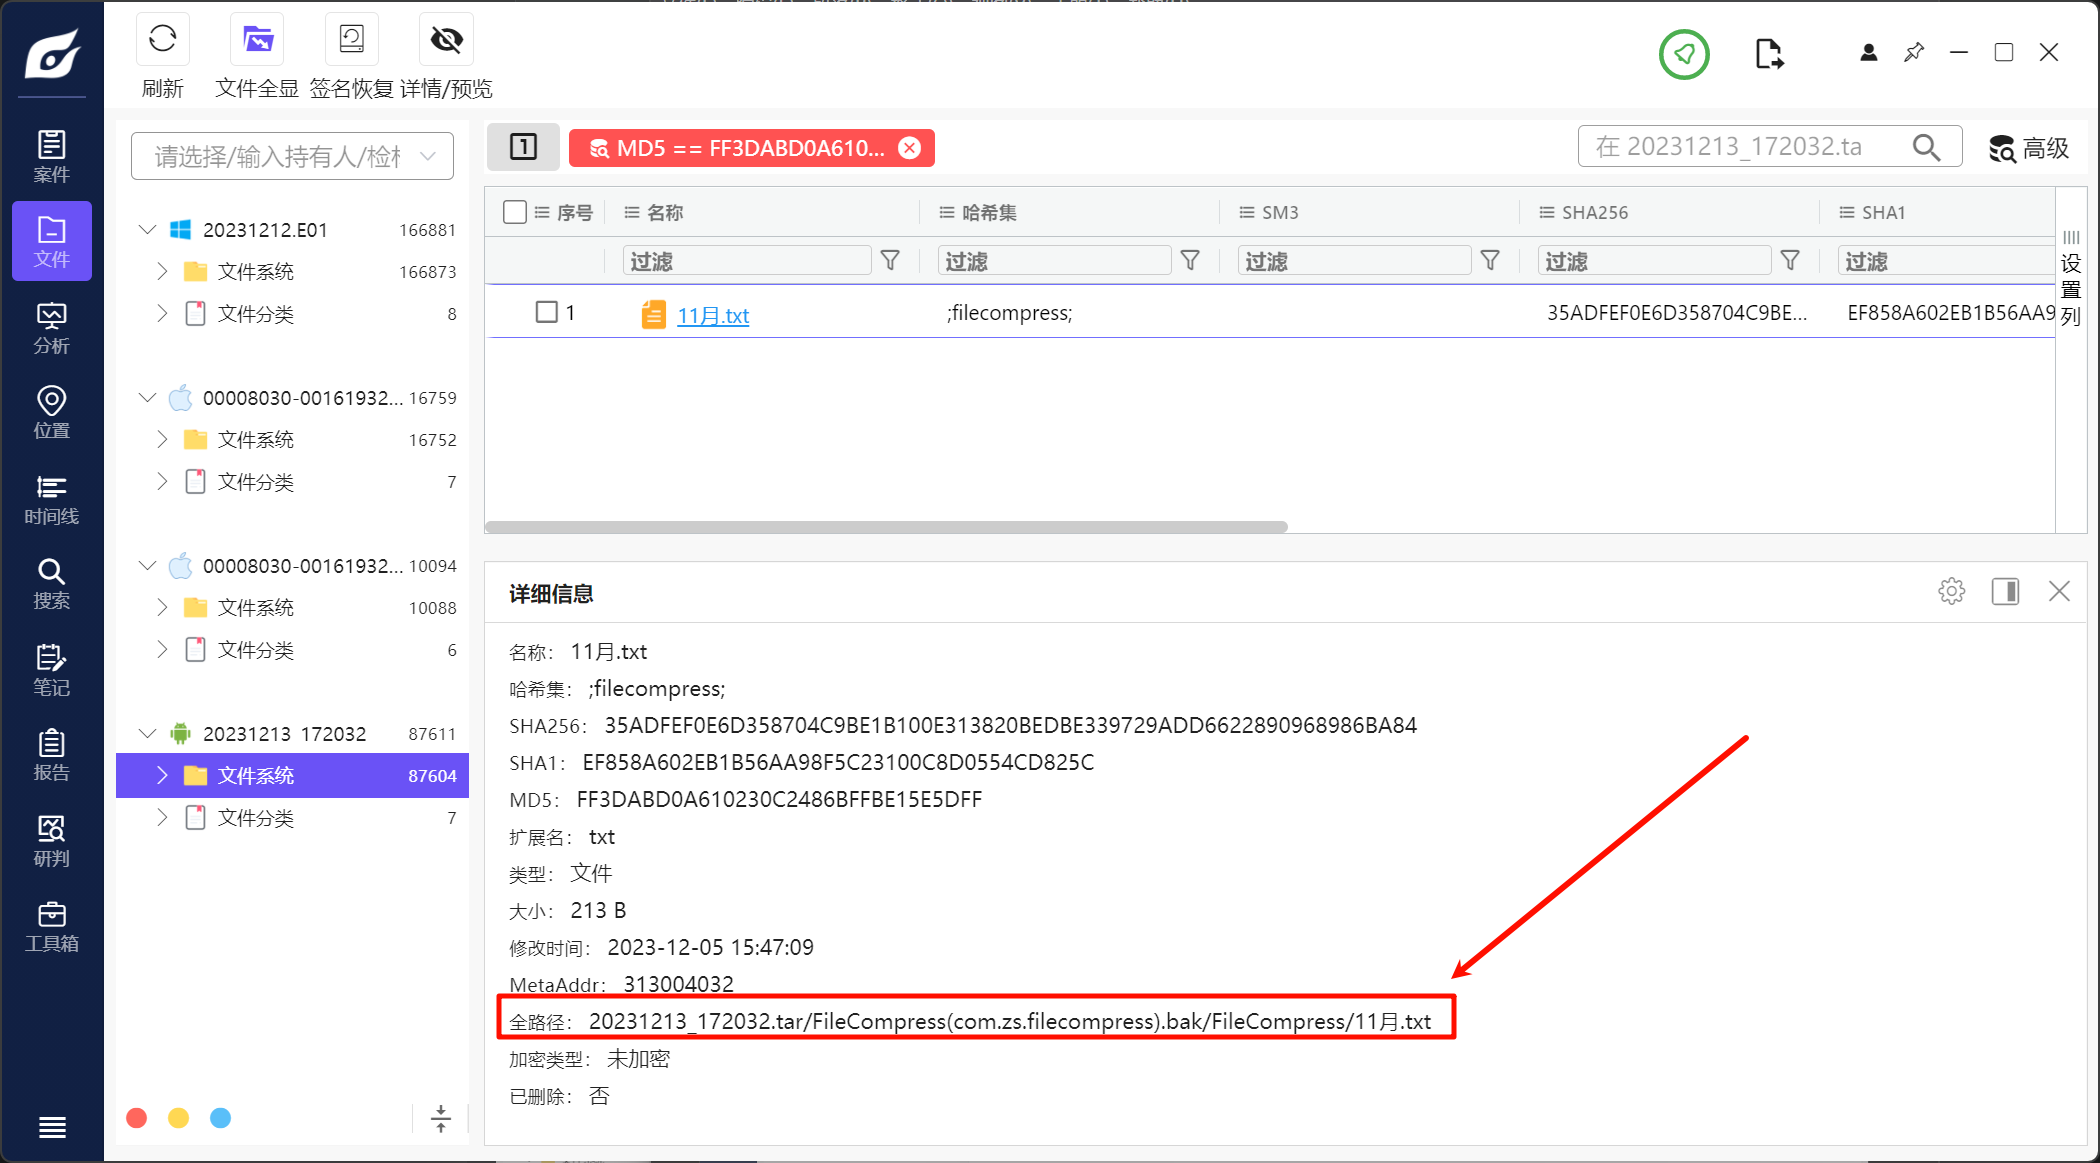Click the green shield icon at top

point(1684,54)
